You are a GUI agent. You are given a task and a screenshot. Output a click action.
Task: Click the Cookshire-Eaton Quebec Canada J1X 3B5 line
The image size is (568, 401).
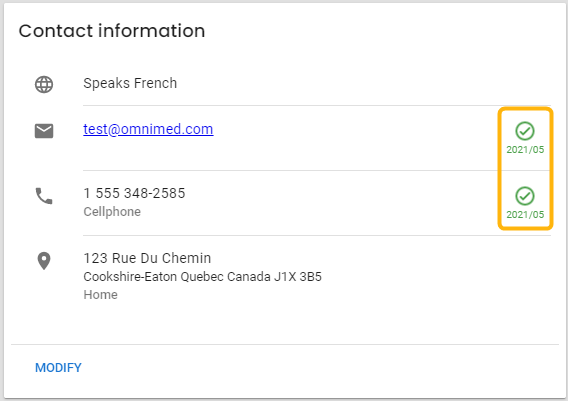click(202, 277)
